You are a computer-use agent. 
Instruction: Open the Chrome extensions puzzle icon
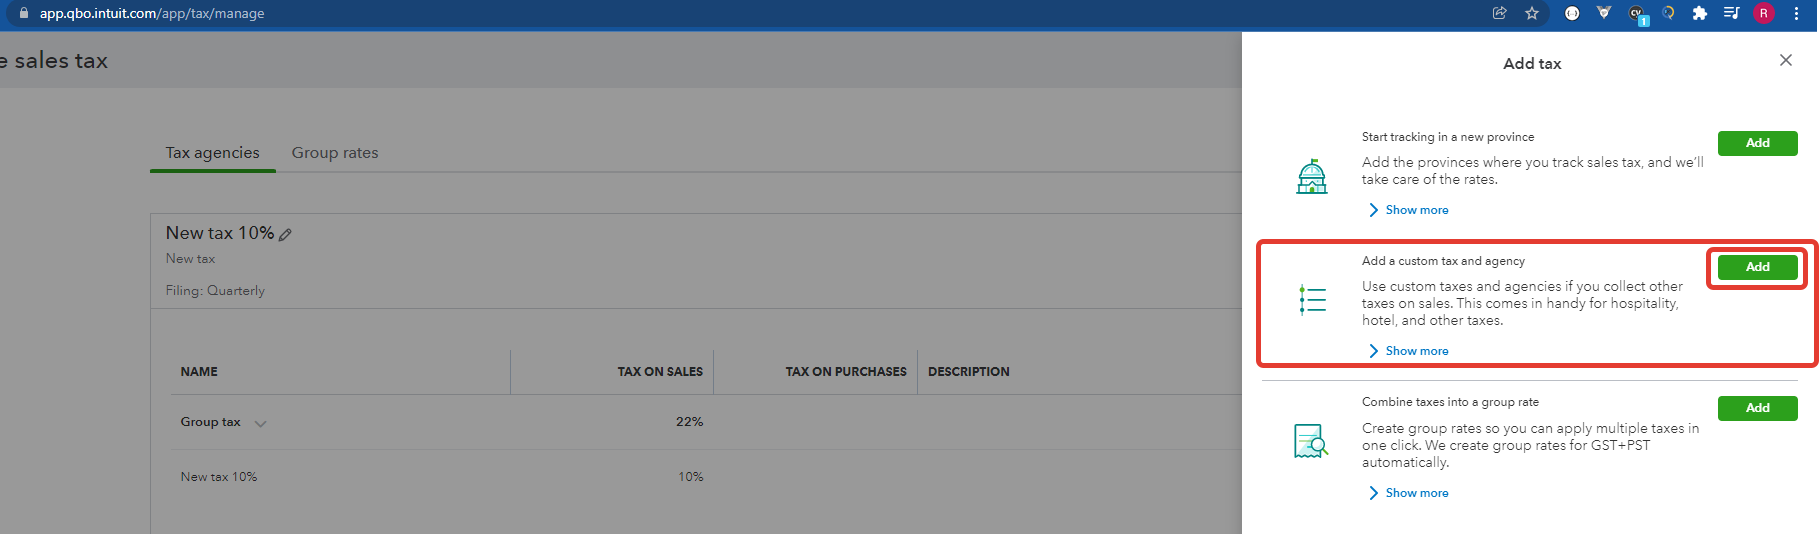point(1699,13)
